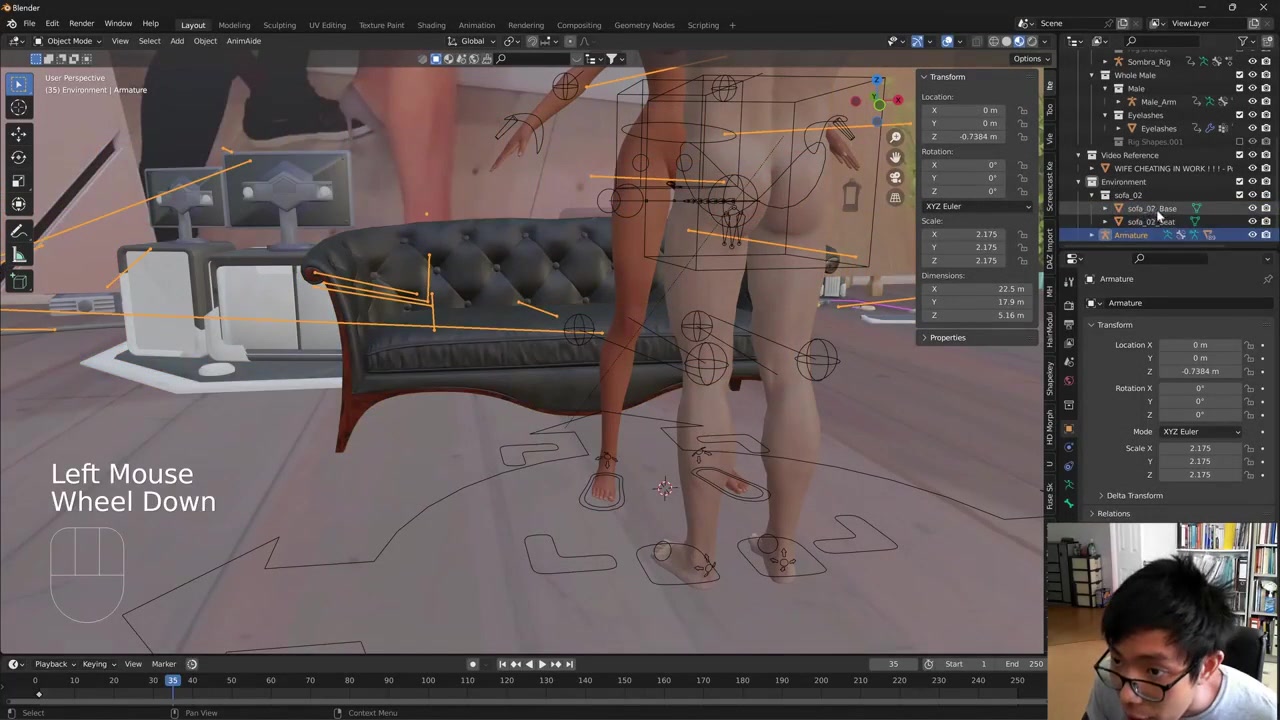Viewport: 1280px width, 720px height.
Task: Activate the Rotate tool
Action: pos(19,157)
